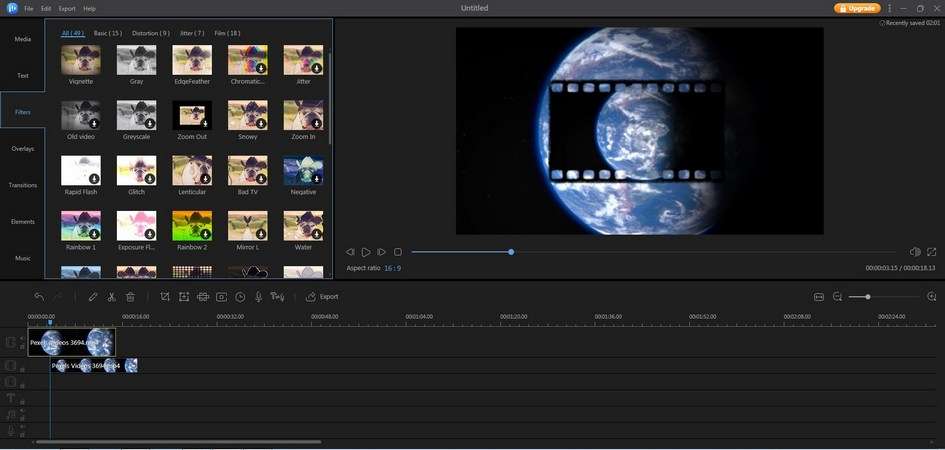Play the preview video
The width and height of the screenshot is (945, 450).
(366, 252)
